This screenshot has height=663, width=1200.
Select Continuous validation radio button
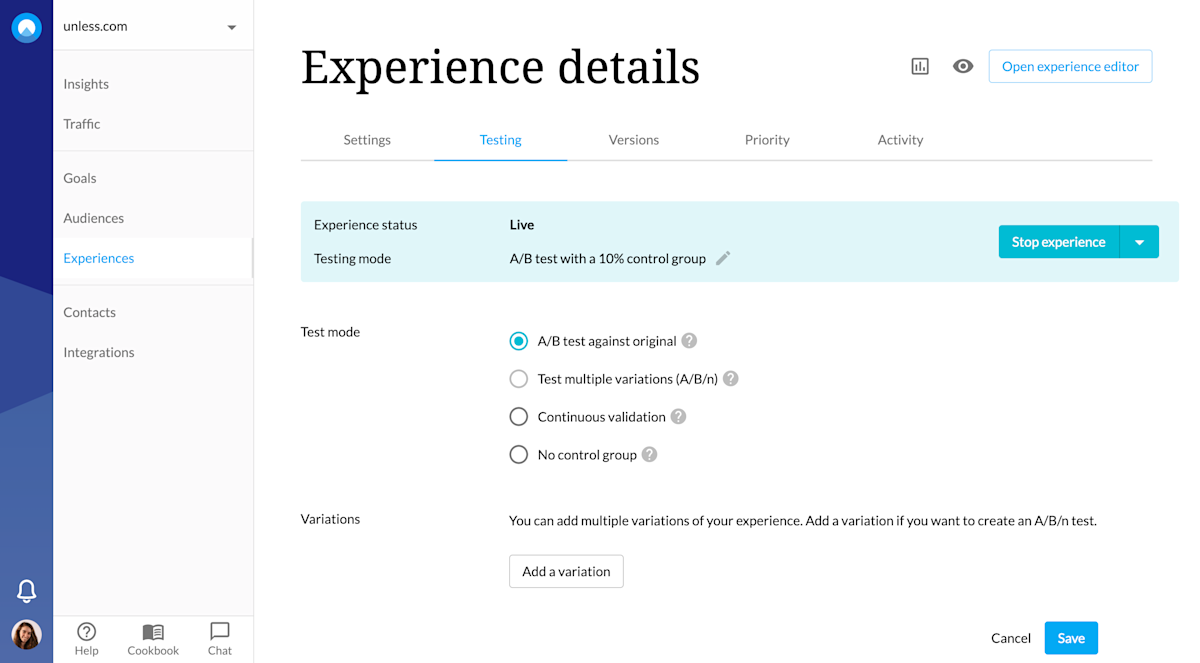pos(519,417)
